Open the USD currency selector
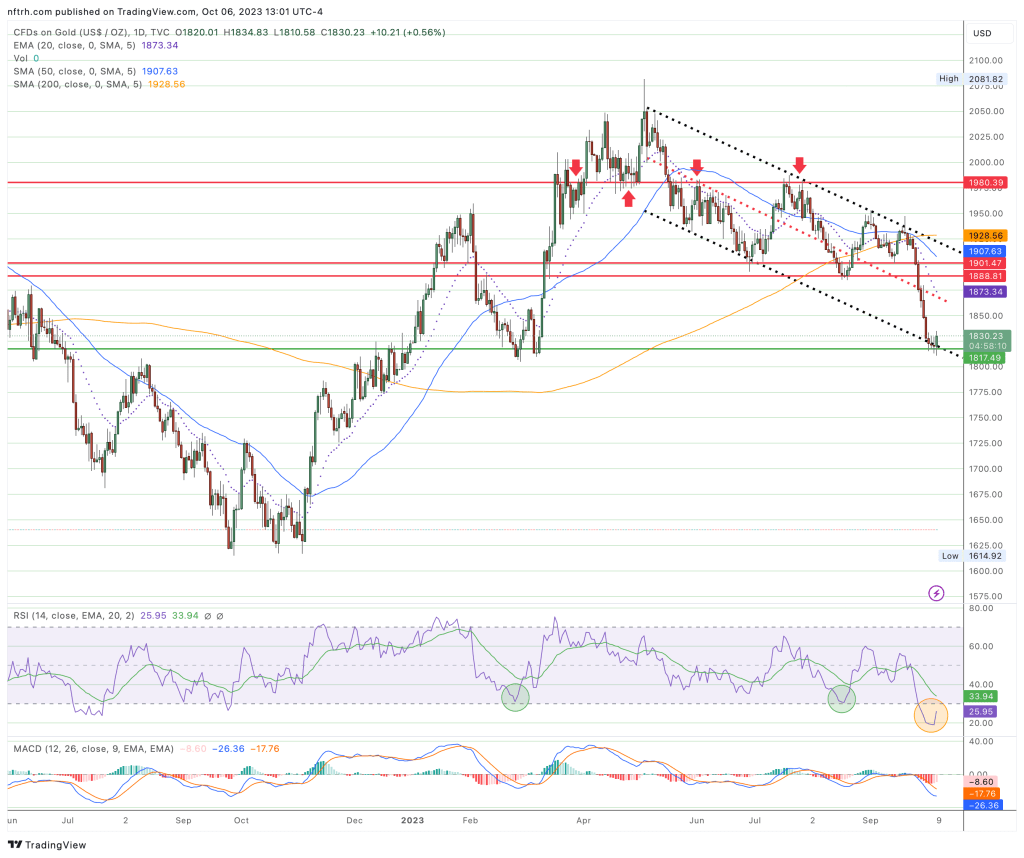Image resolution: width=1024 pixels, height=858 pixels. click(981, 33)
